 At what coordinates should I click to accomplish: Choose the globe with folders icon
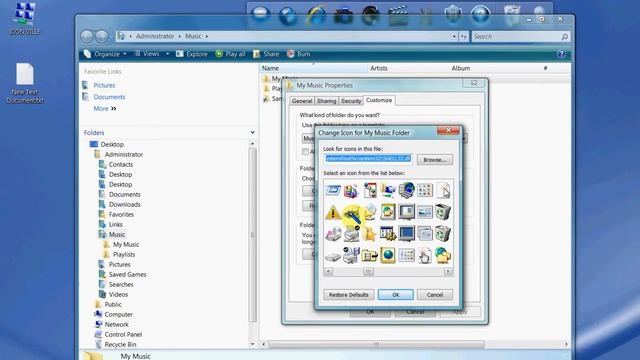443,256
